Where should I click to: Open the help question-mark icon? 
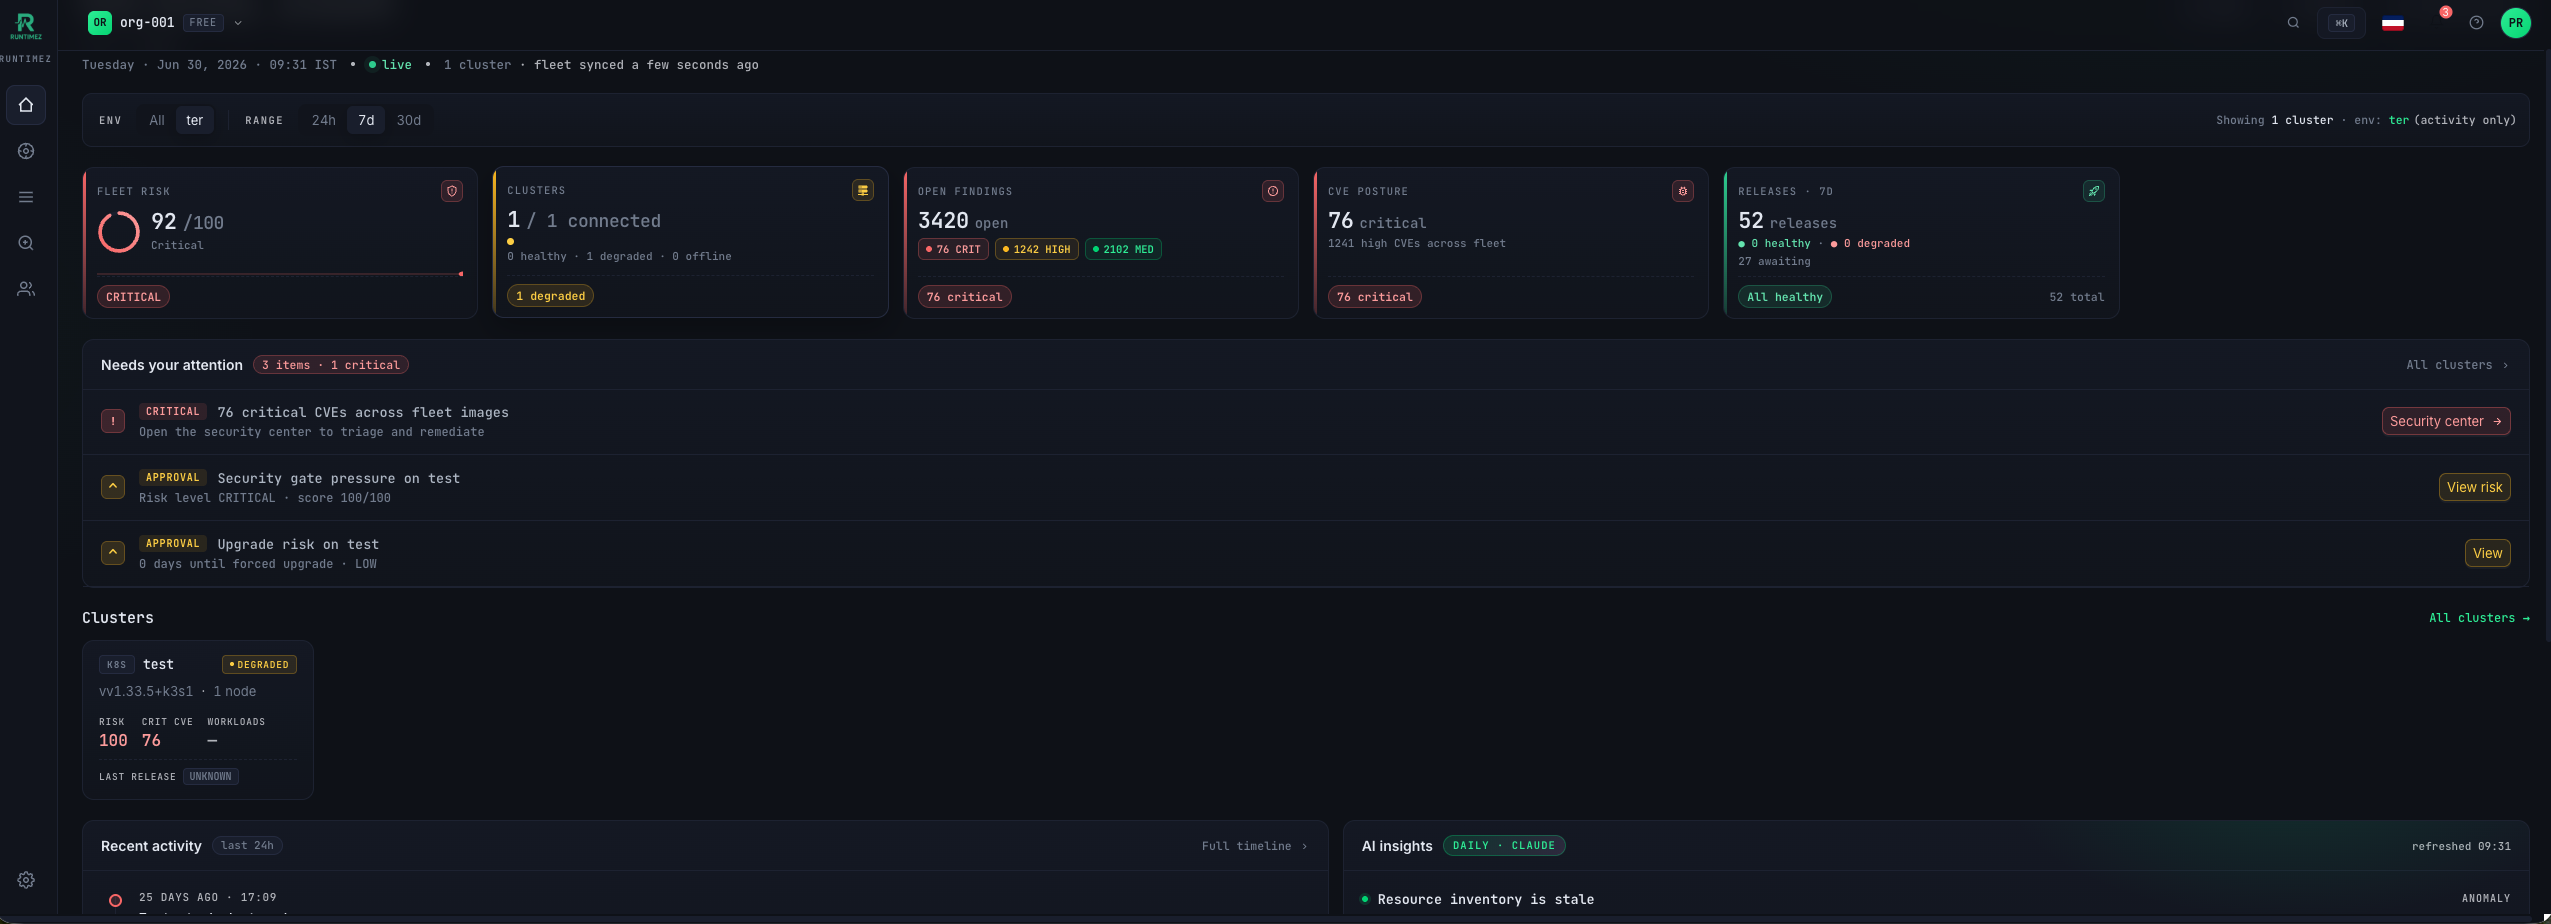(x=2476, y=22)
